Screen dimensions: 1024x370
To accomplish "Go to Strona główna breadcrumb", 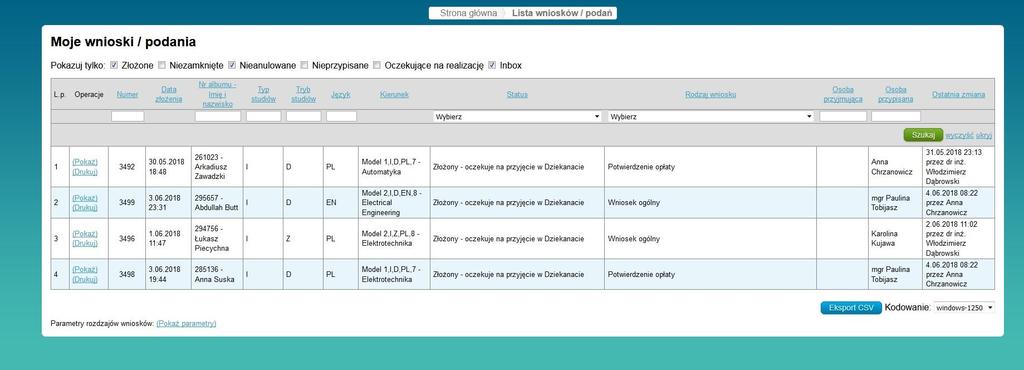I will (x=468, y=13).
